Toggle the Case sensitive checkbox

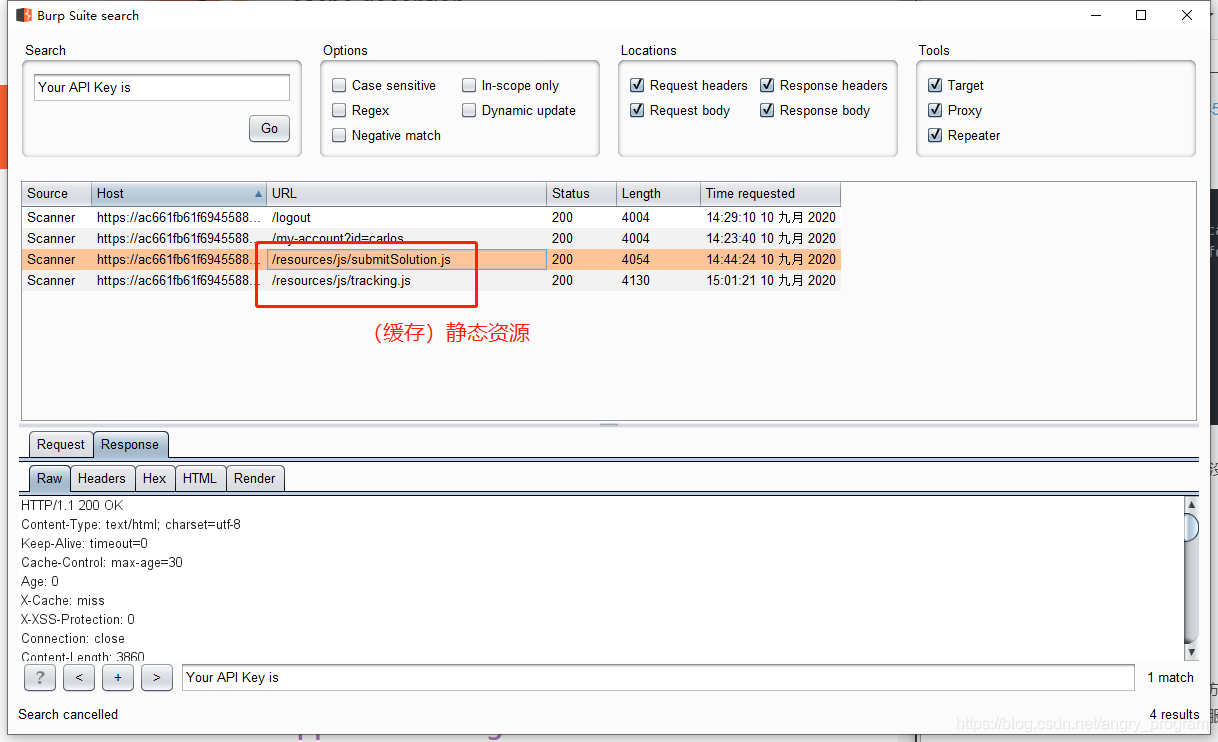[x=339, y=85]
